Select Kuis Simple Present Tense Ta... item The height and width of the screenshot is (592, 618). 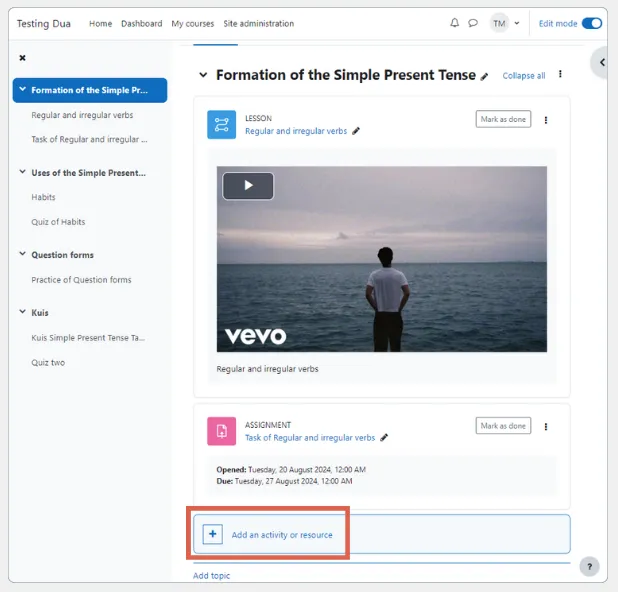88,338
